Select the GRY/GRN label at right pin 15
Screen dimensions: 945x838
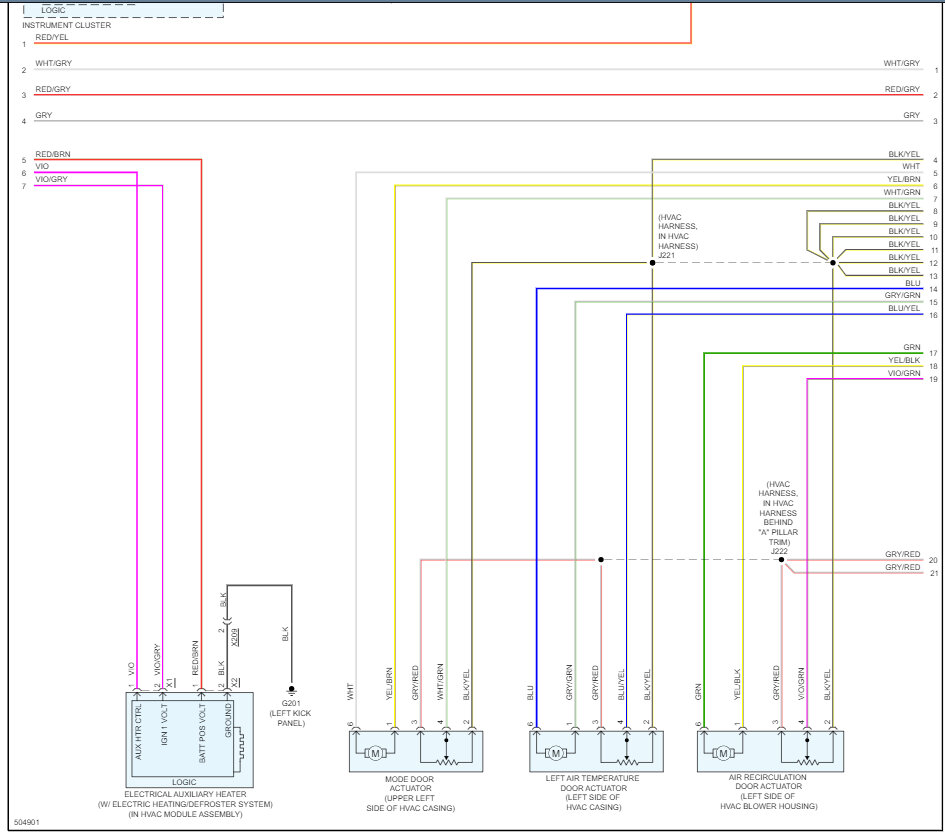click(x=902, y=295)
